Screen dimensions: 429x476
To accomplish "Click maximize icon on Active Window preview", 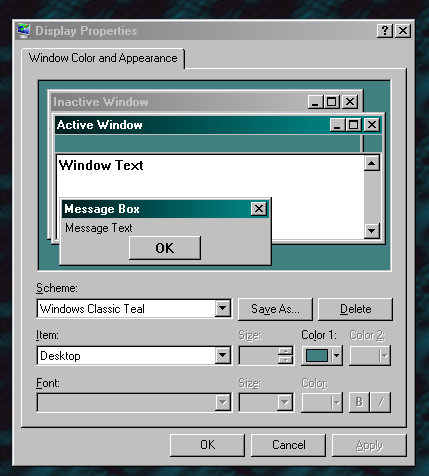I will pos(353,125).
